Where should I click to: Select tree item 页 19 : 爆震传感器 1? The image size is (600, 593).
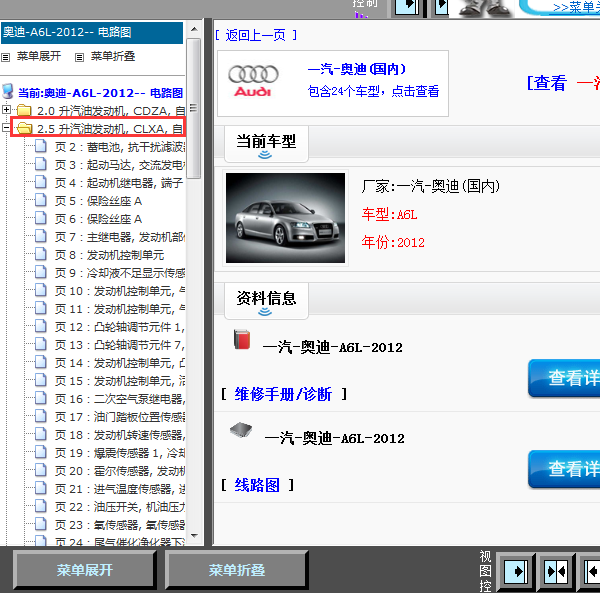(x=120, y=453)
